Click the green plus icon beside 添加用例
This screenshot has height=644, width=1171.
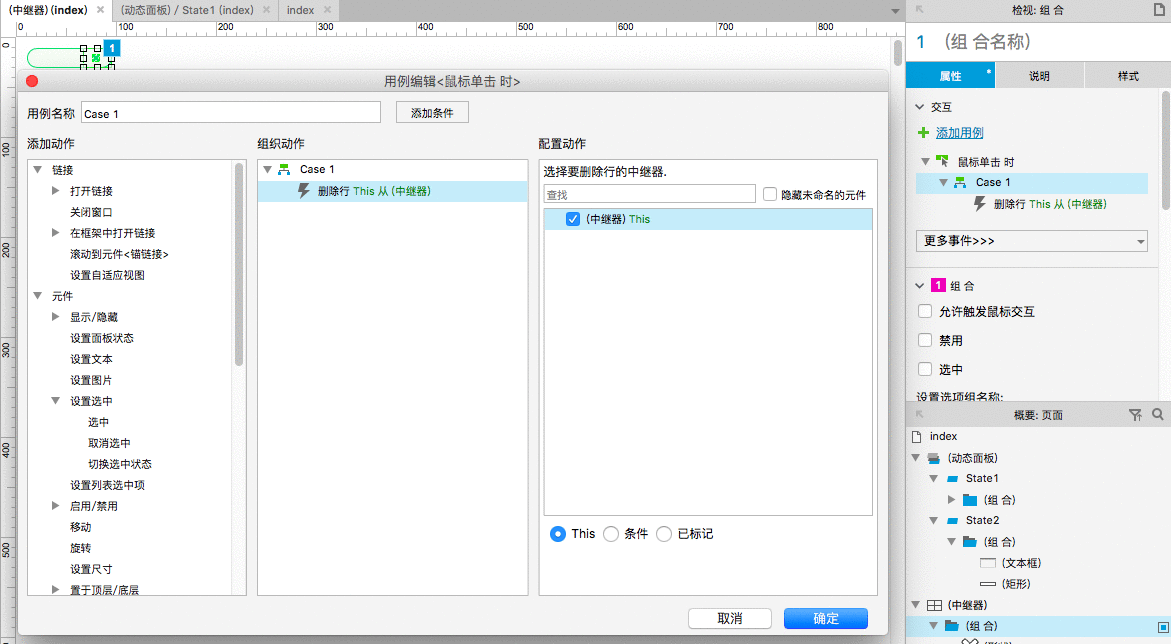point(924,132)
